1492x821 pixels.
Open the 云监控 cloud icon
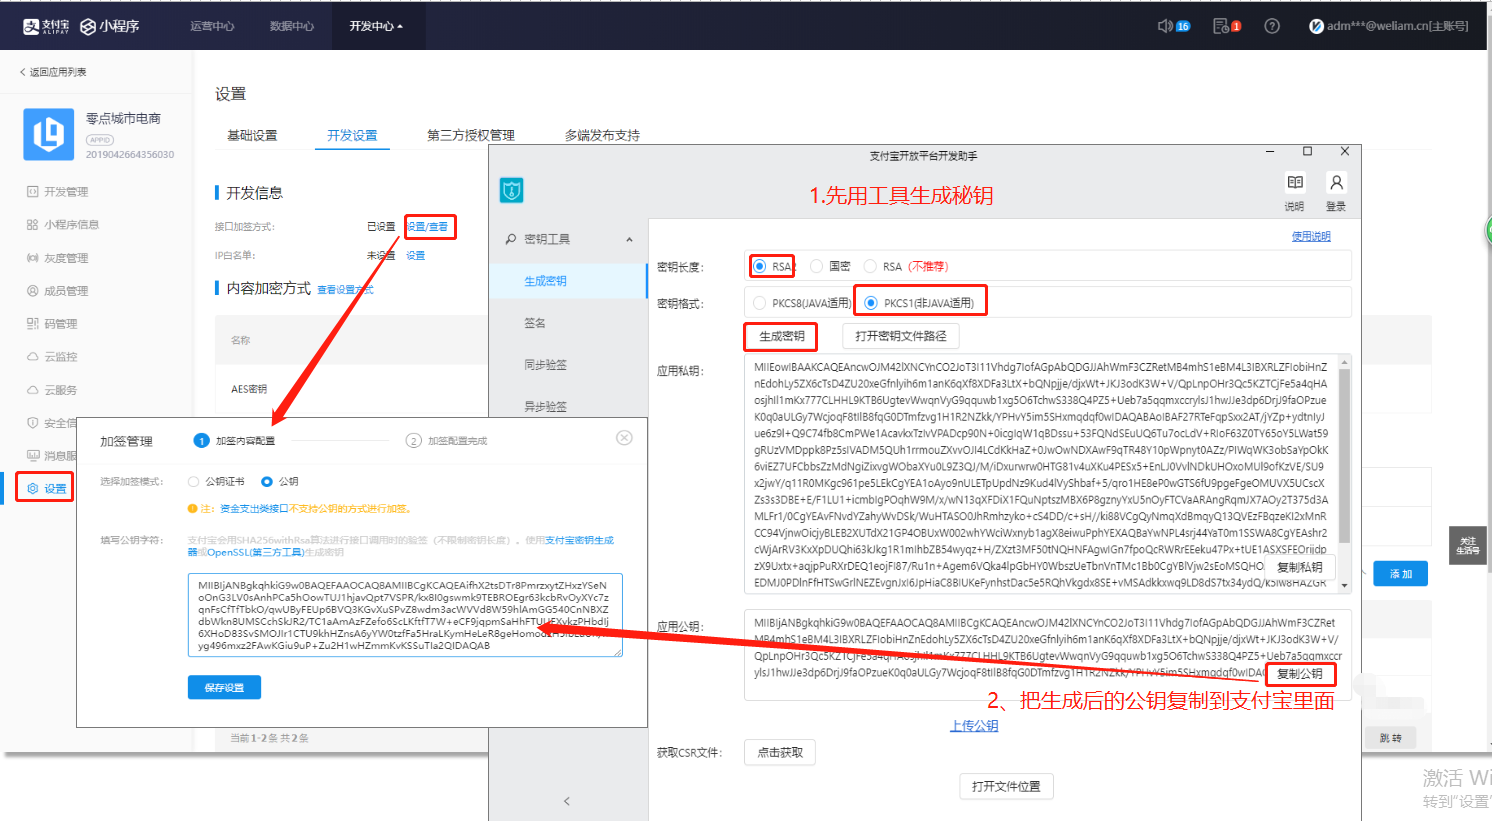coord(32,356)
